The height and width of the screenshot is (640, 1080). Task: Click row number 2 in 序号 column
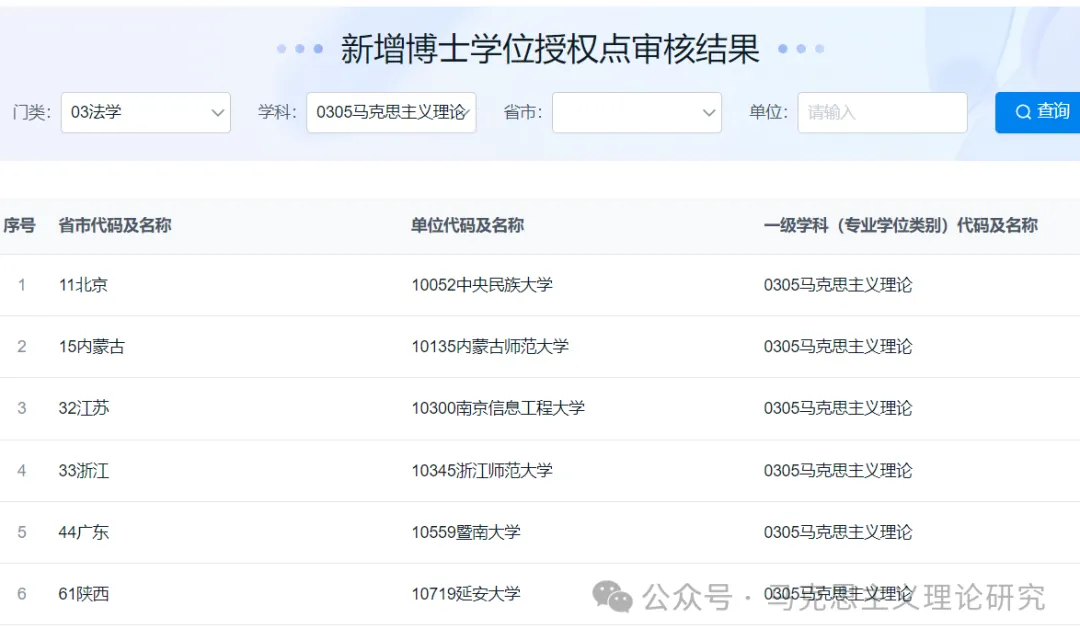pyautogui.click(x=22, y=347)
